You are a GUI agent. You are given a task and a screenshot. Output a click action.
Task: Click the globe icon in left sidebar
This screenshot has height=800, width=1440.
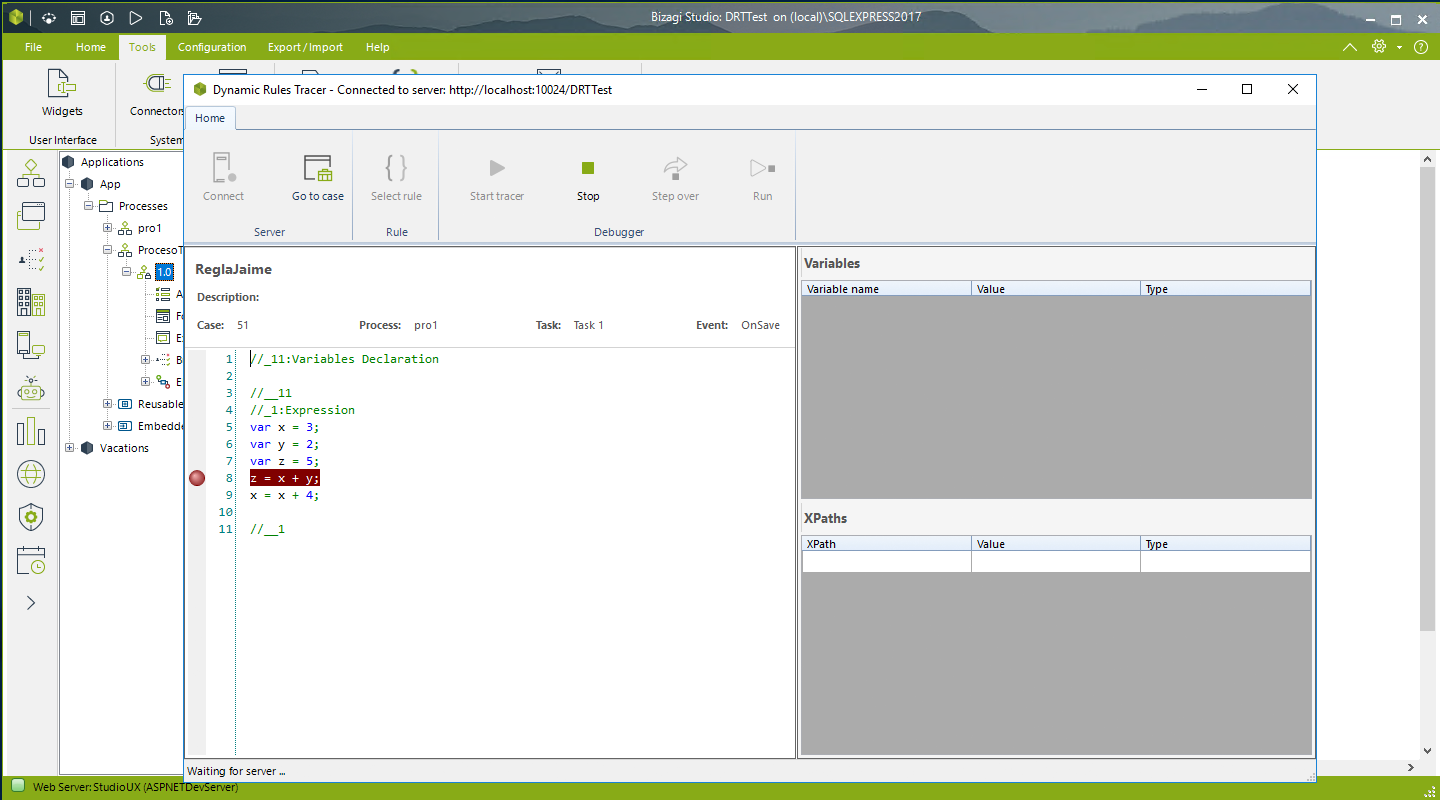31,475
